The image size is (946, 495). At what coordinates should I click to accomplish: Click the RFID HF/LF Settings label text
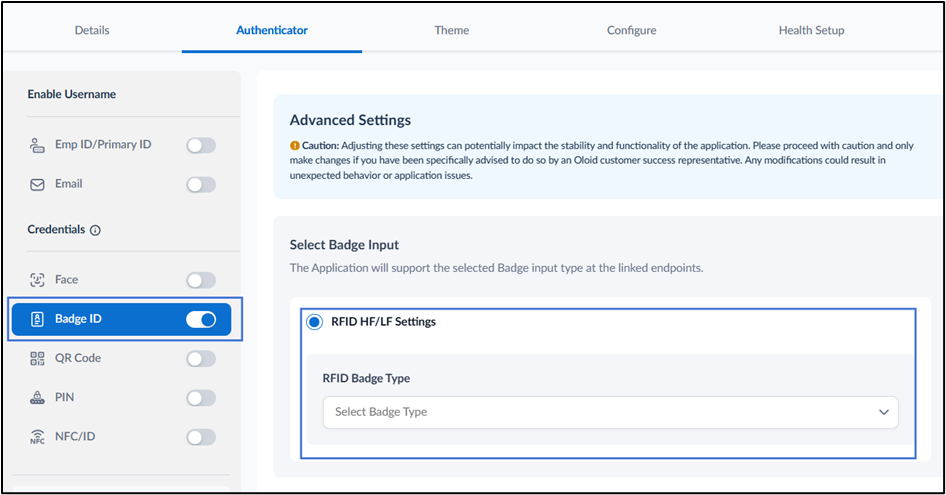pos(384,322)
